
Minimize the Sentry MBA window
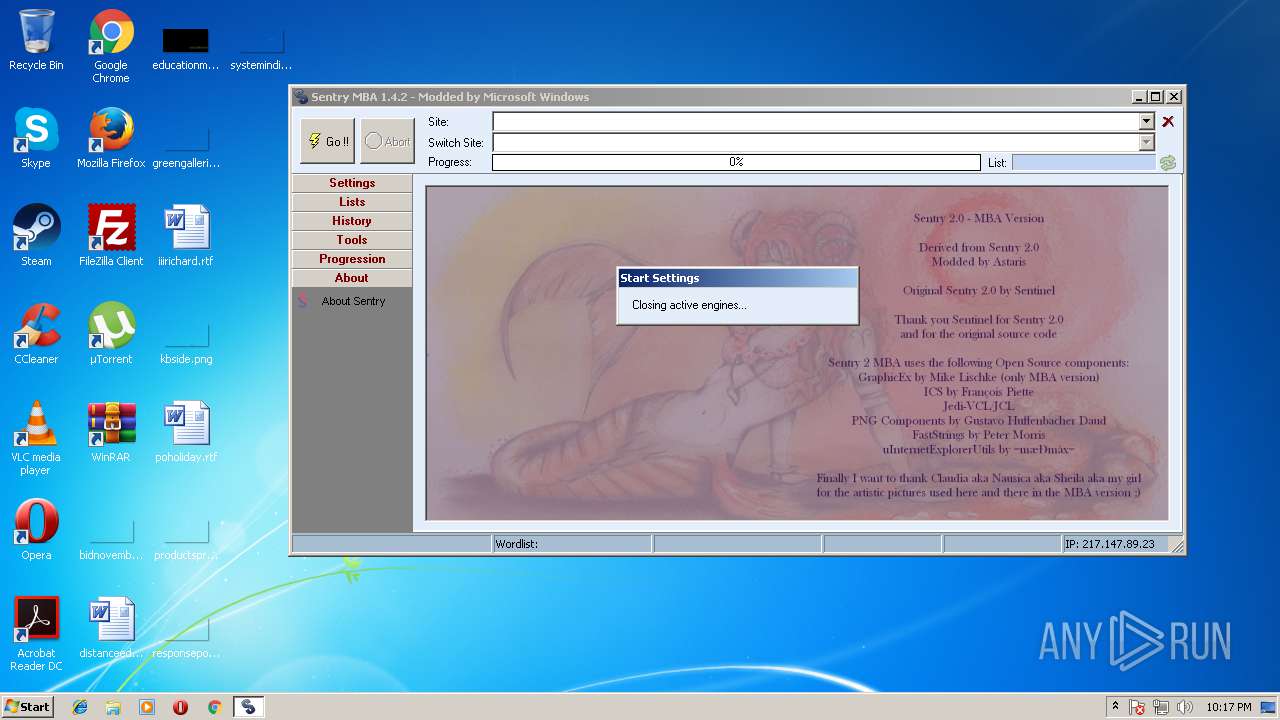point(1139,97)
